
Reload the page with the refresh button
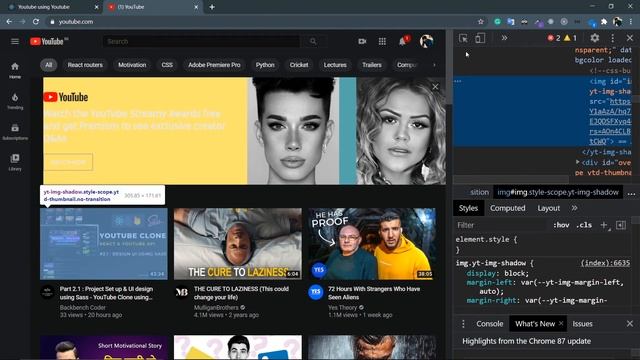[x=36, y=22]
